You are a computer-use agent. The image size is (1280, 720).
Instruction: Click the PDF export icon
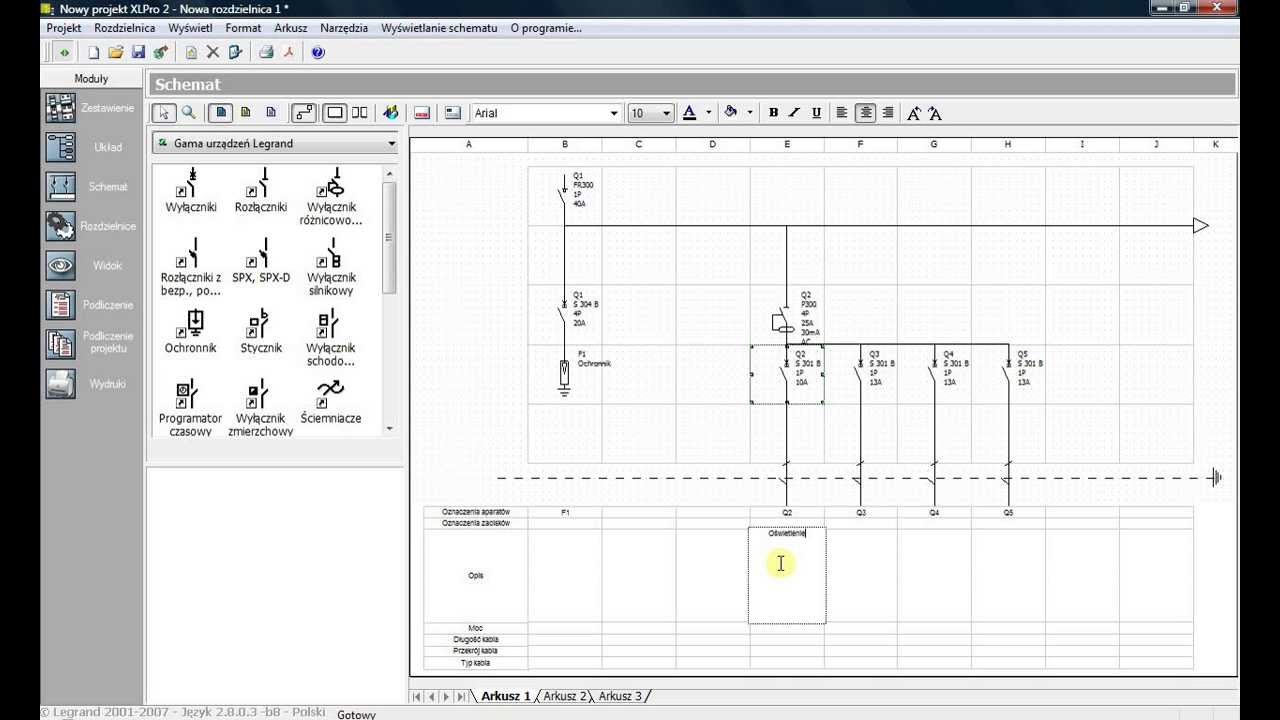[289, 52]
